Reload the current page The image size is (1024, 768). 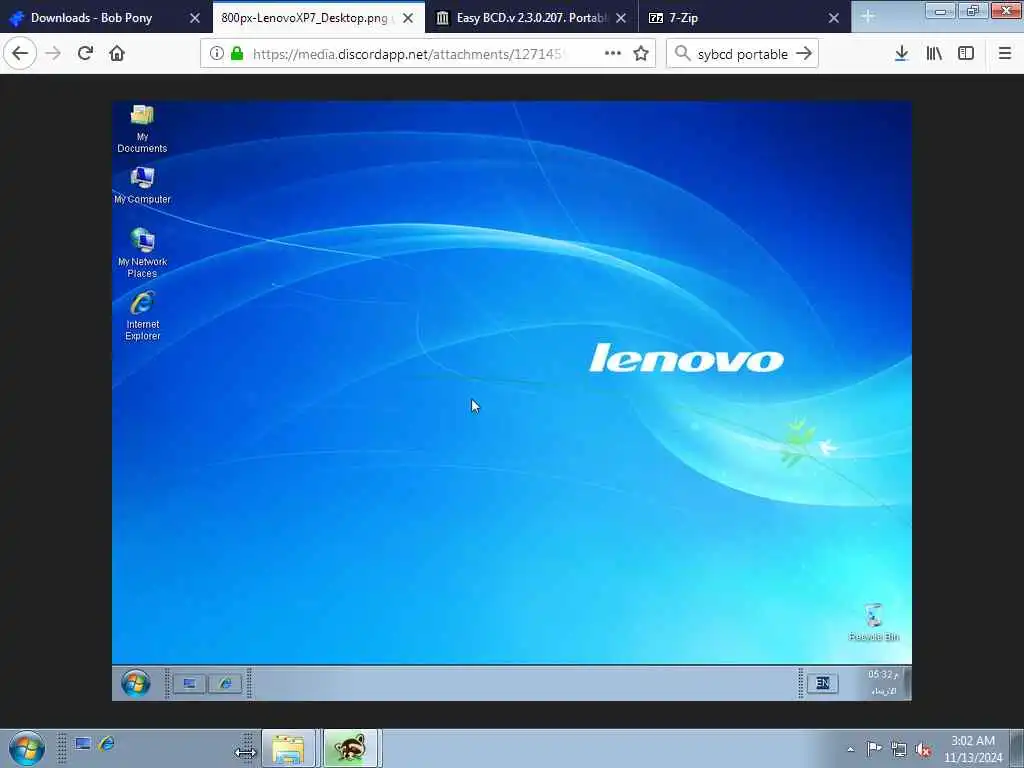click(x=85, y=54)
